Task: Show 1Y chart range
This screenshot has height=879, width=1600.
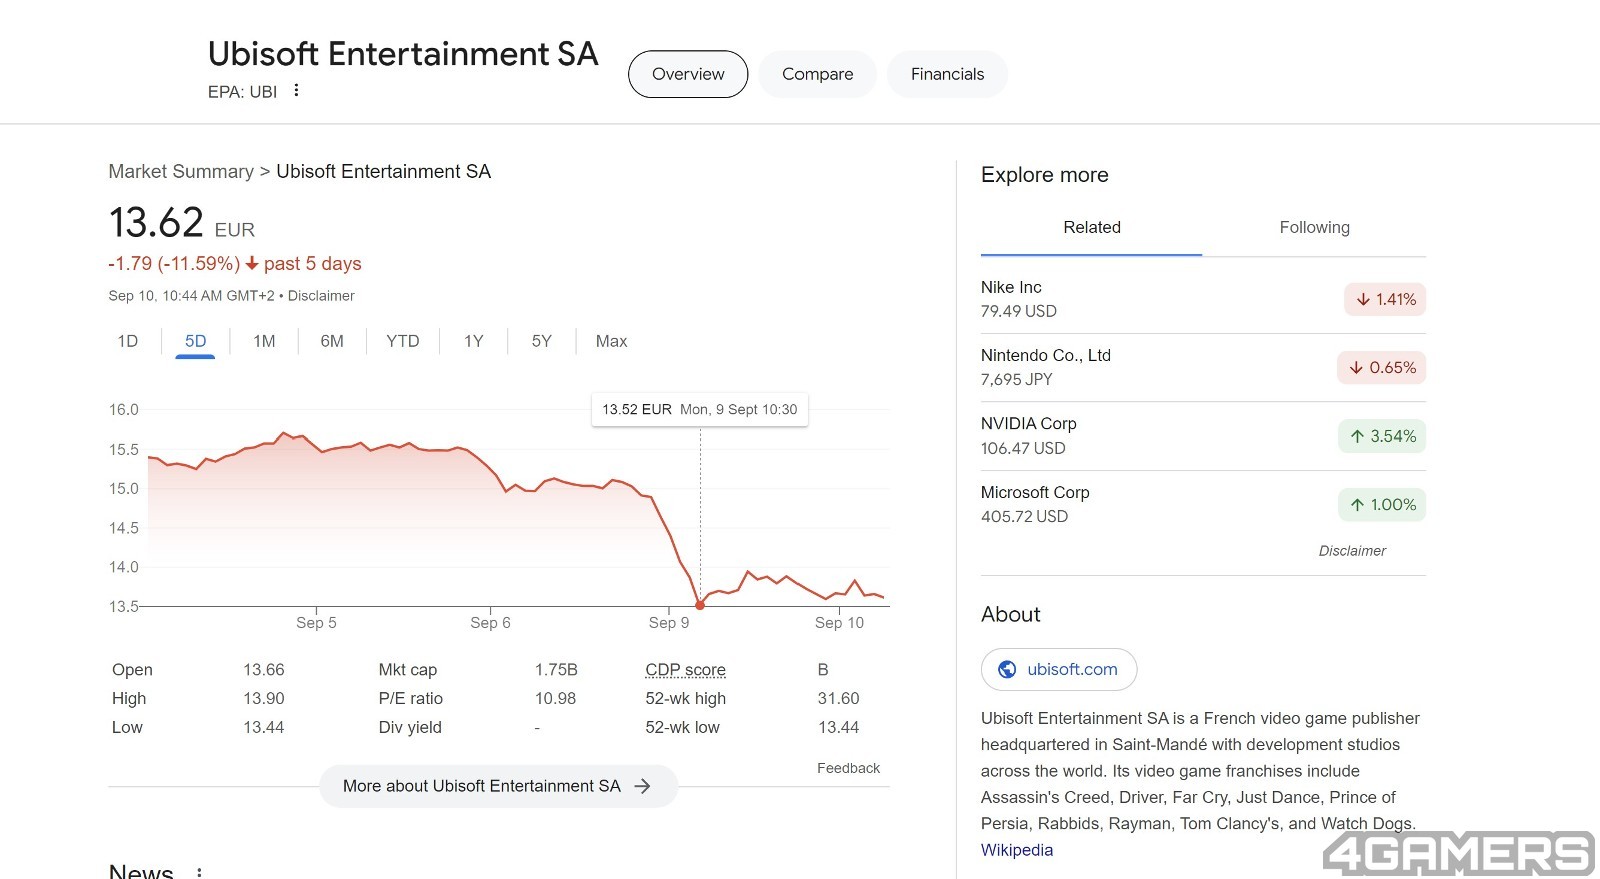Action: 474,341
